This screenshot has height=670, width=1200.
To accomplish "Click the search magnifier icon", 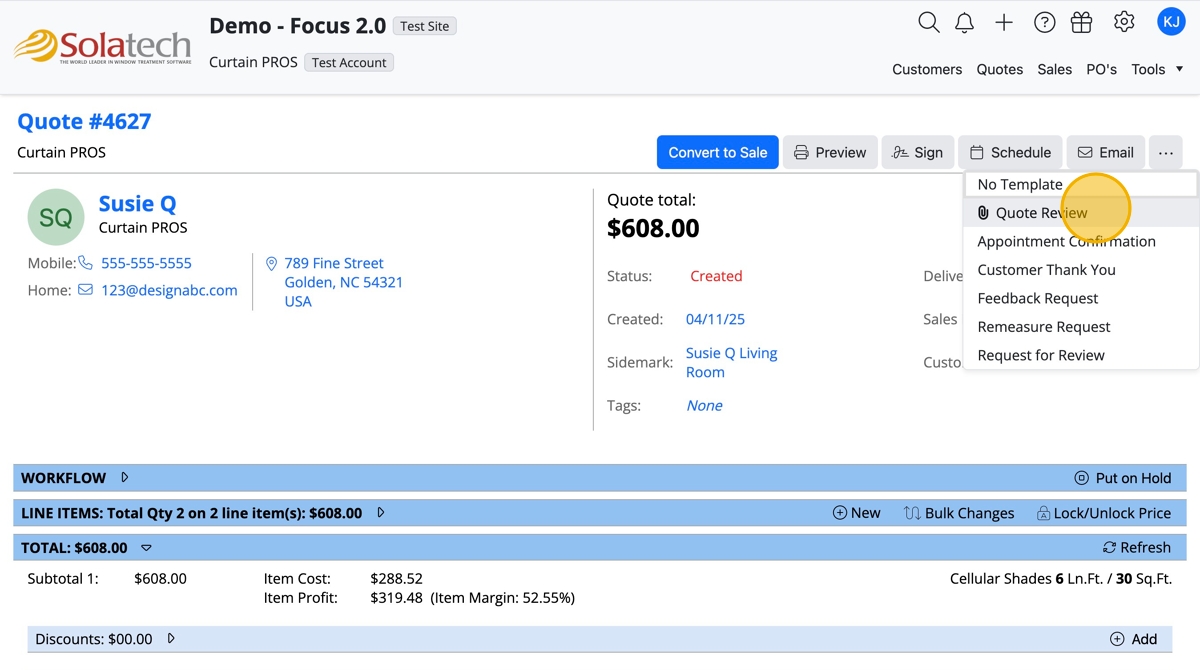I will (x=929, y=22).
